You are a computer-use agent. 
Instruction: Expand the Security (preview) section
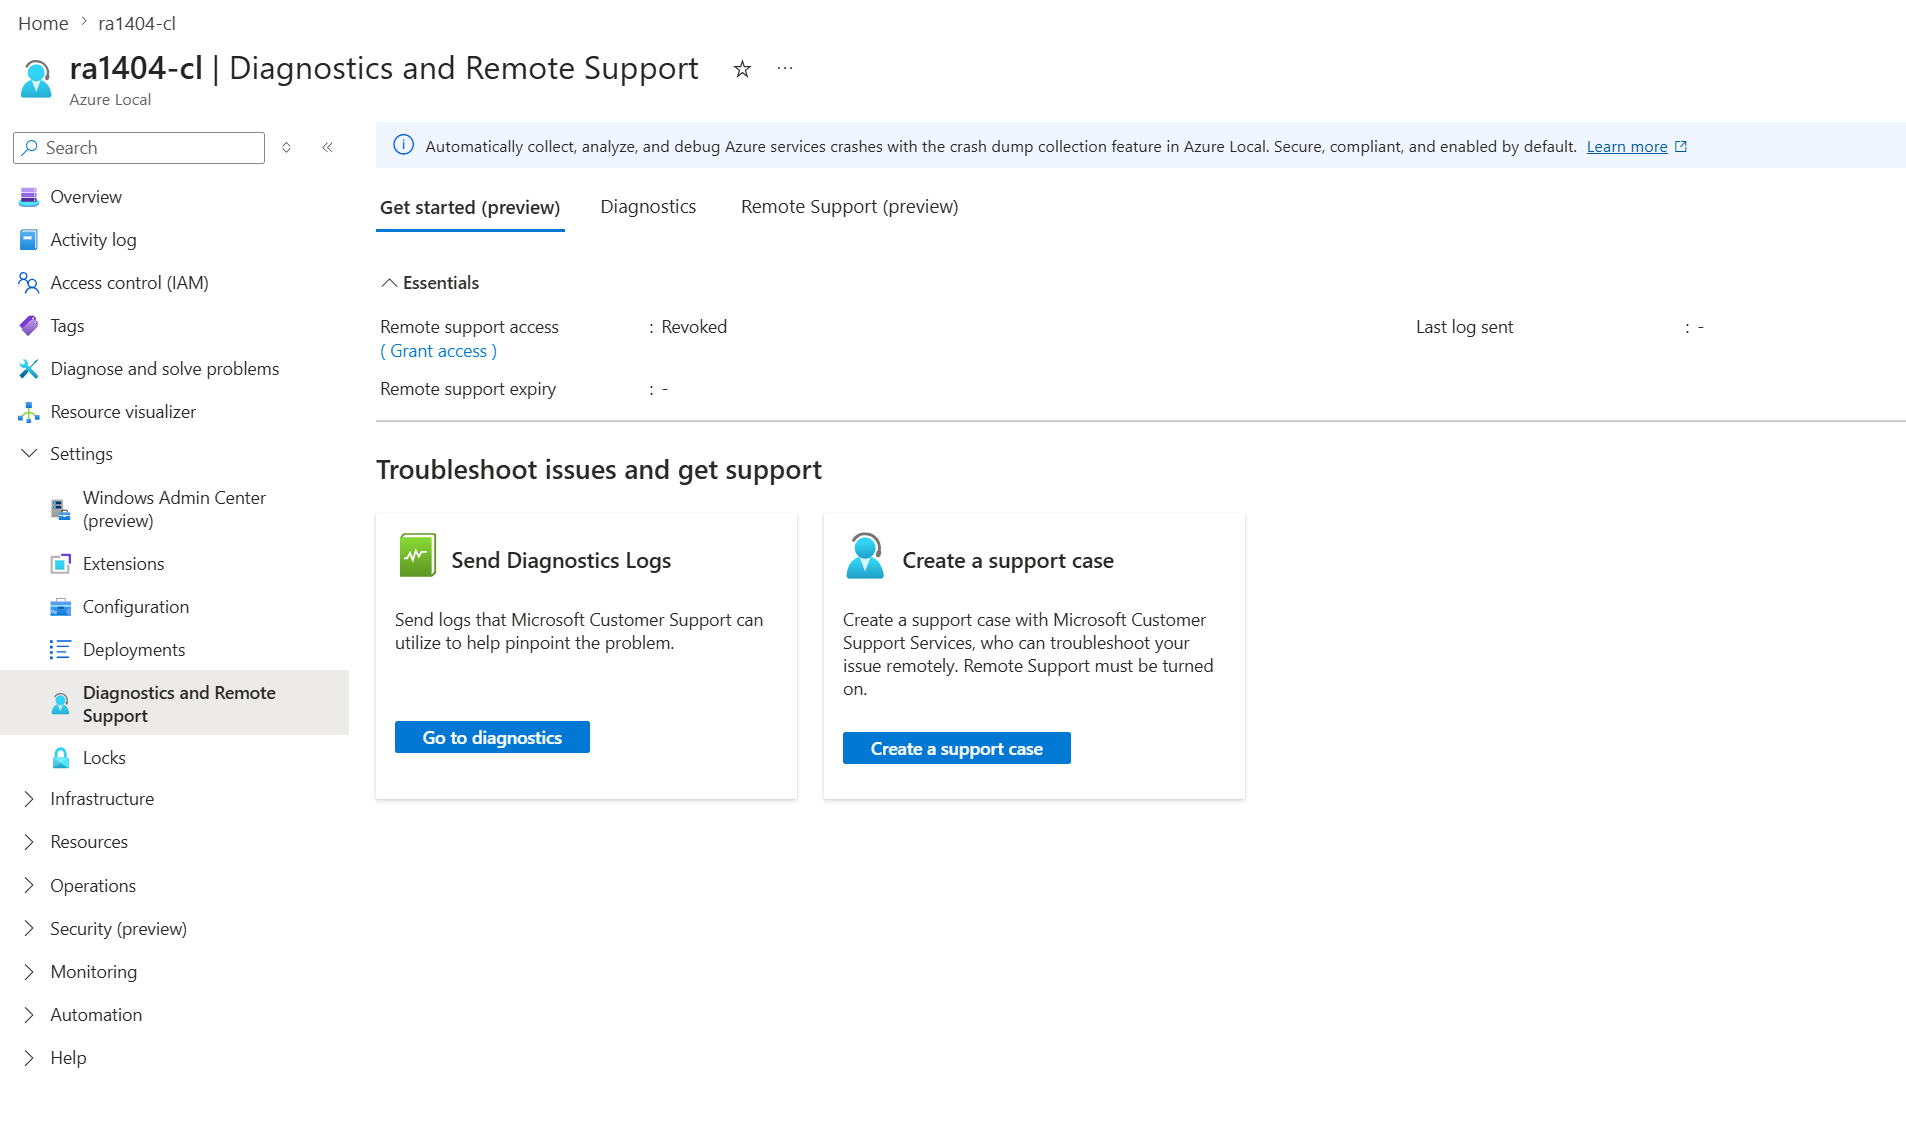pyautogui.click(x=29, y=929)
